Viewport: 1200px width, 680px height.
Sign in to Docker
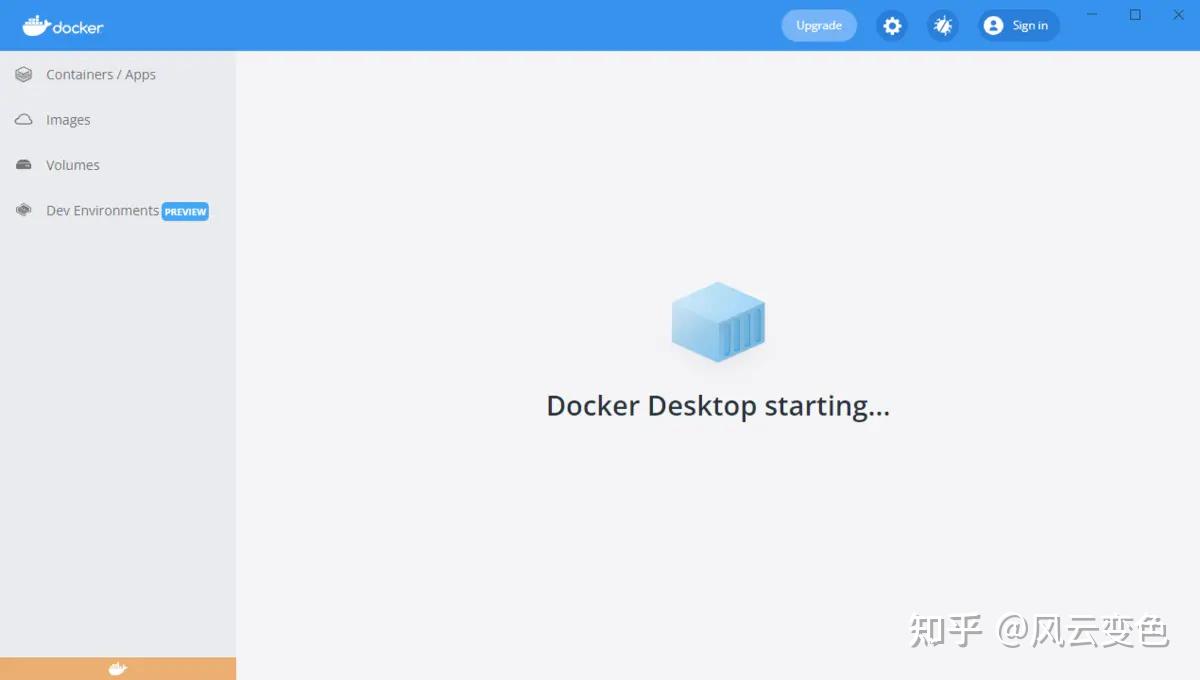[1029, 25]
